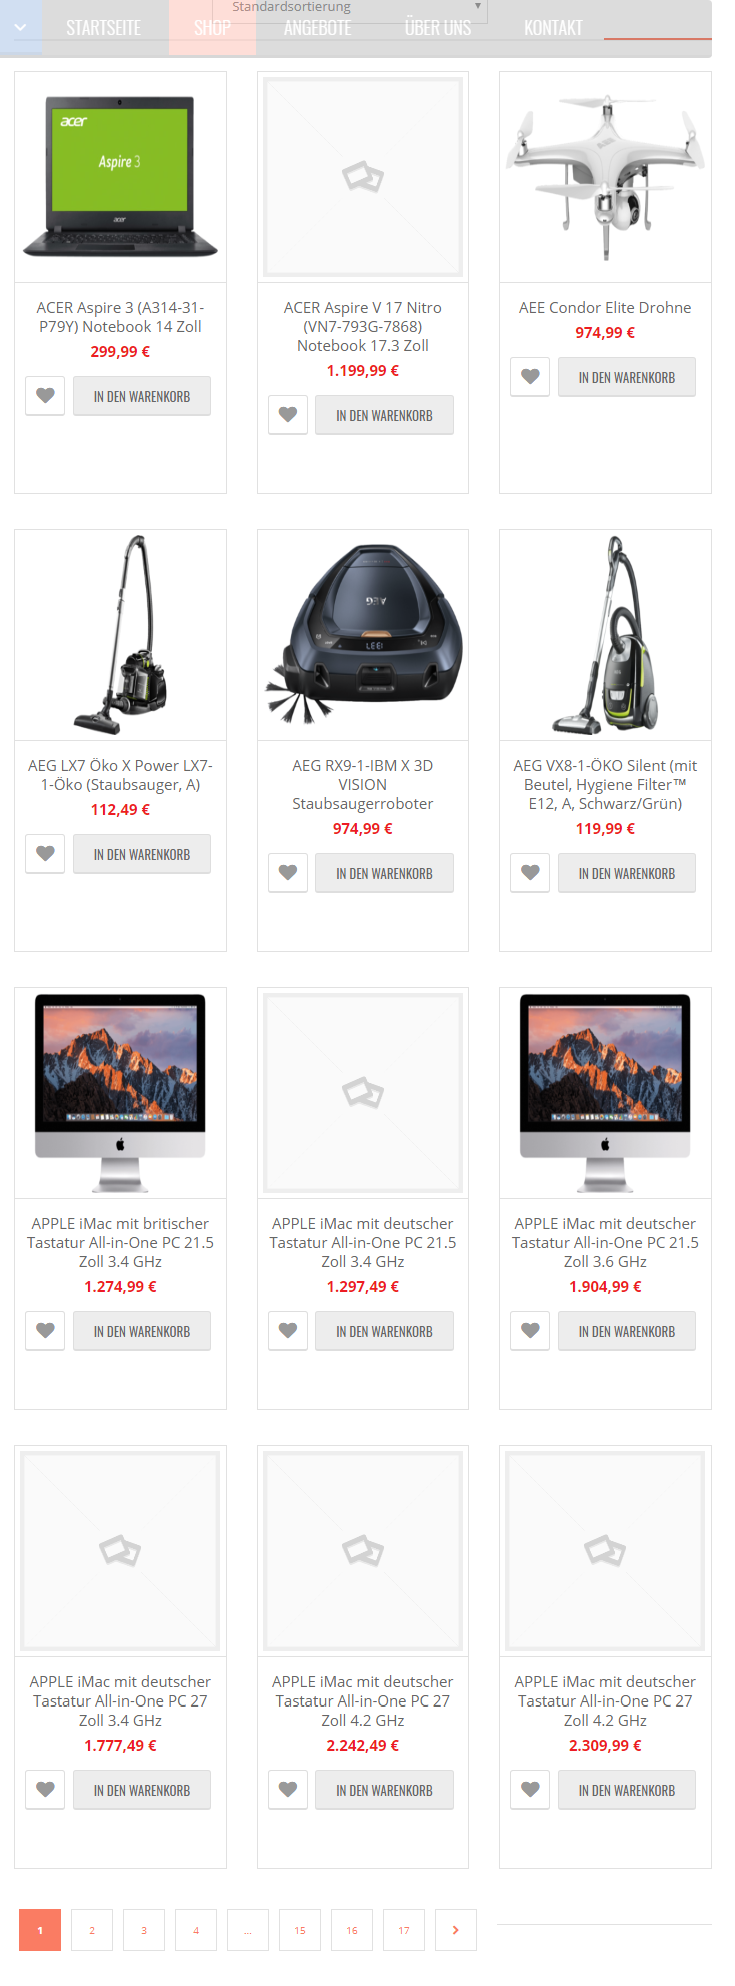Click heart icon for AEE Condor Elite Drohne
This screenshot has height=1986, width=735.
point(530,377)
